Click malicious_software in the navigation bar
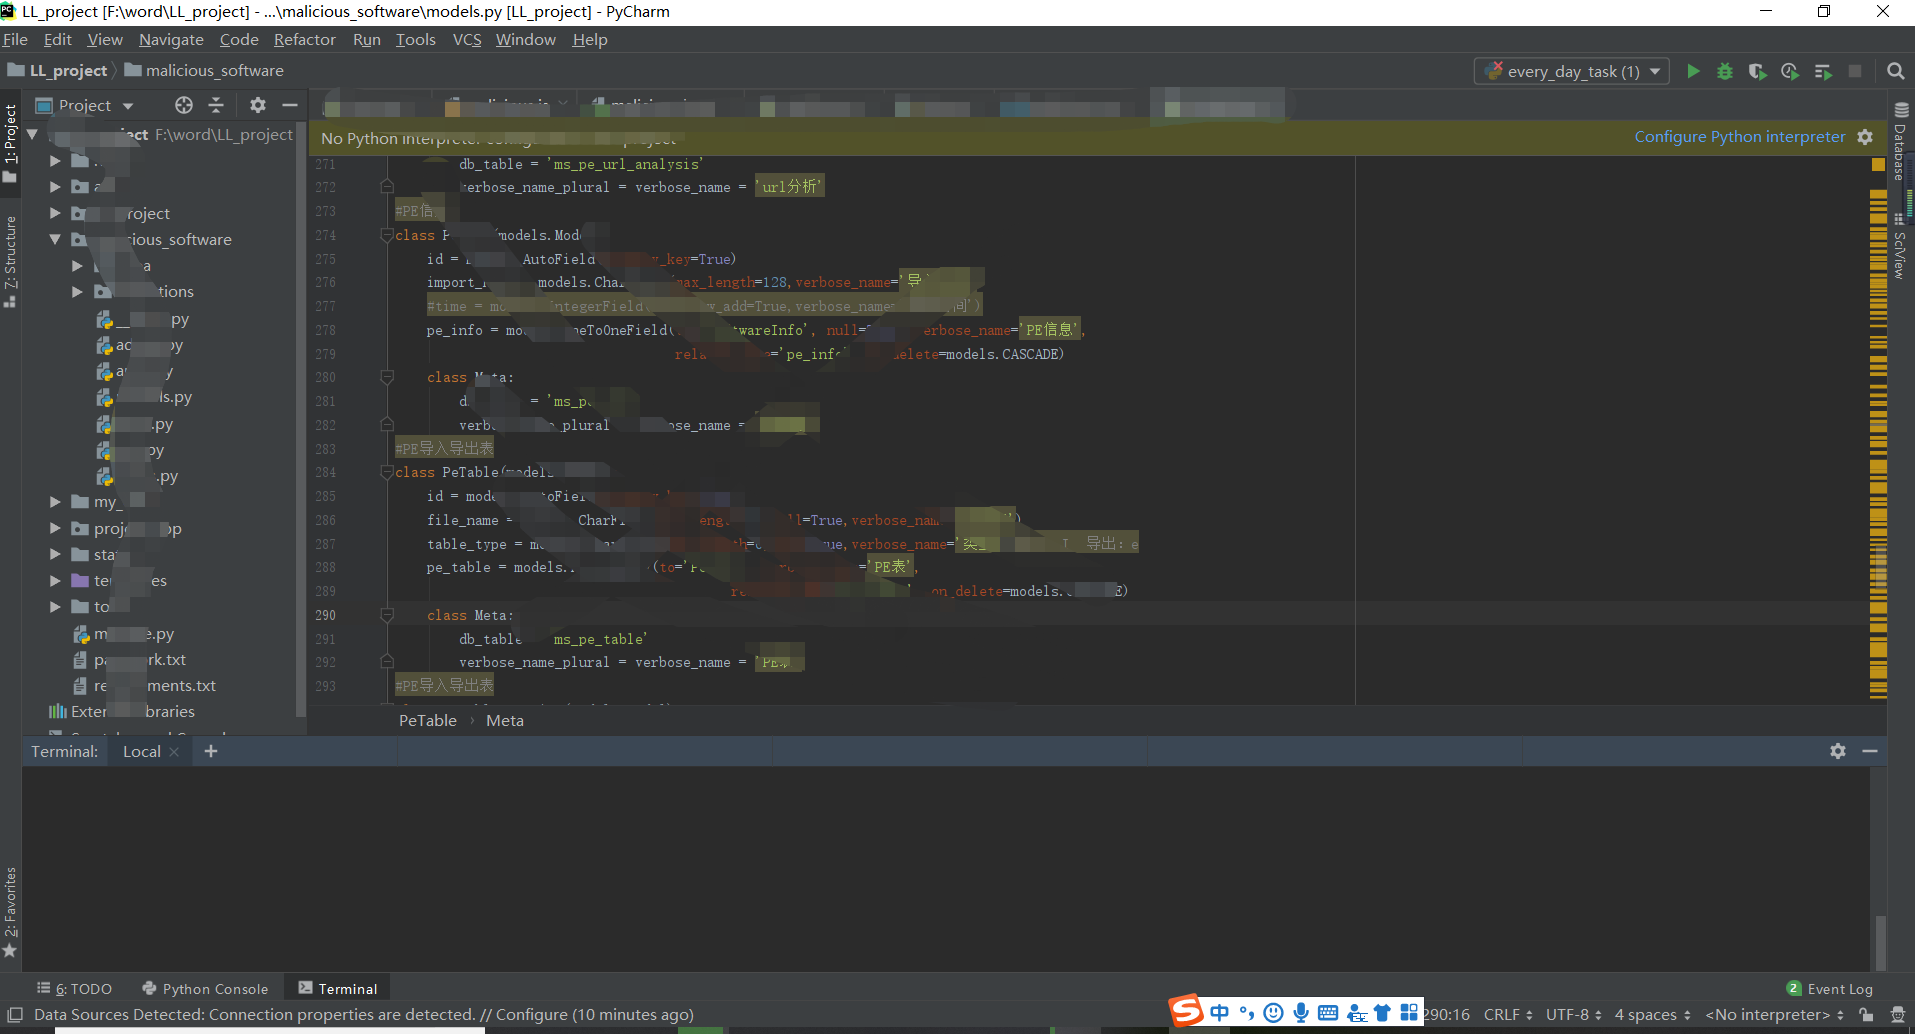 (204, 70)
